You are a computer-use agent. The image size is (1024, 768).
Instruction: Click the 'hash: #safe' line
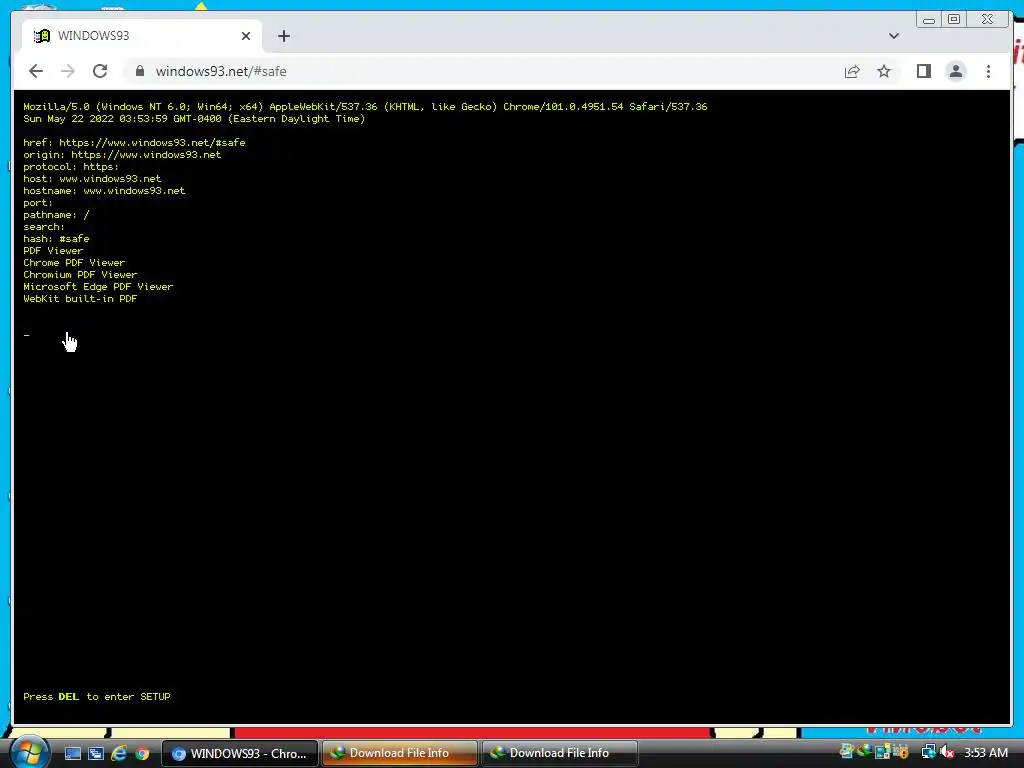56,239
